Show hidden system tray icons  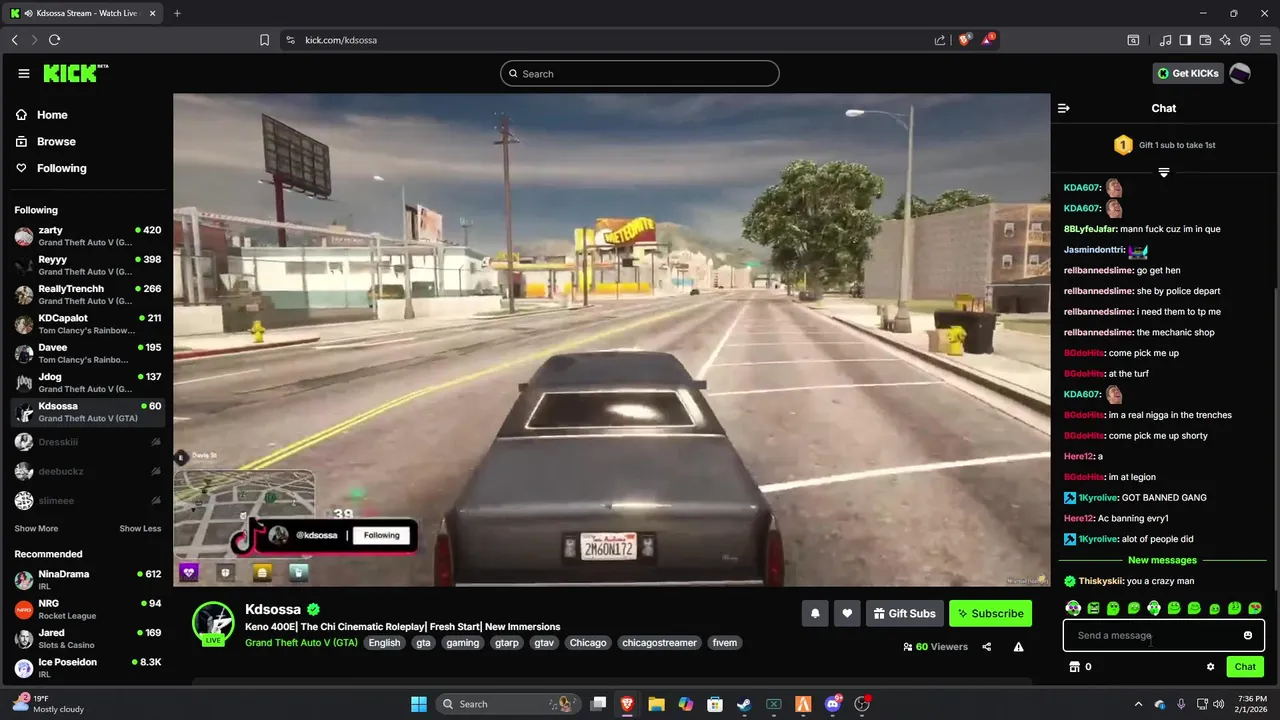[x=1138, y=704]
